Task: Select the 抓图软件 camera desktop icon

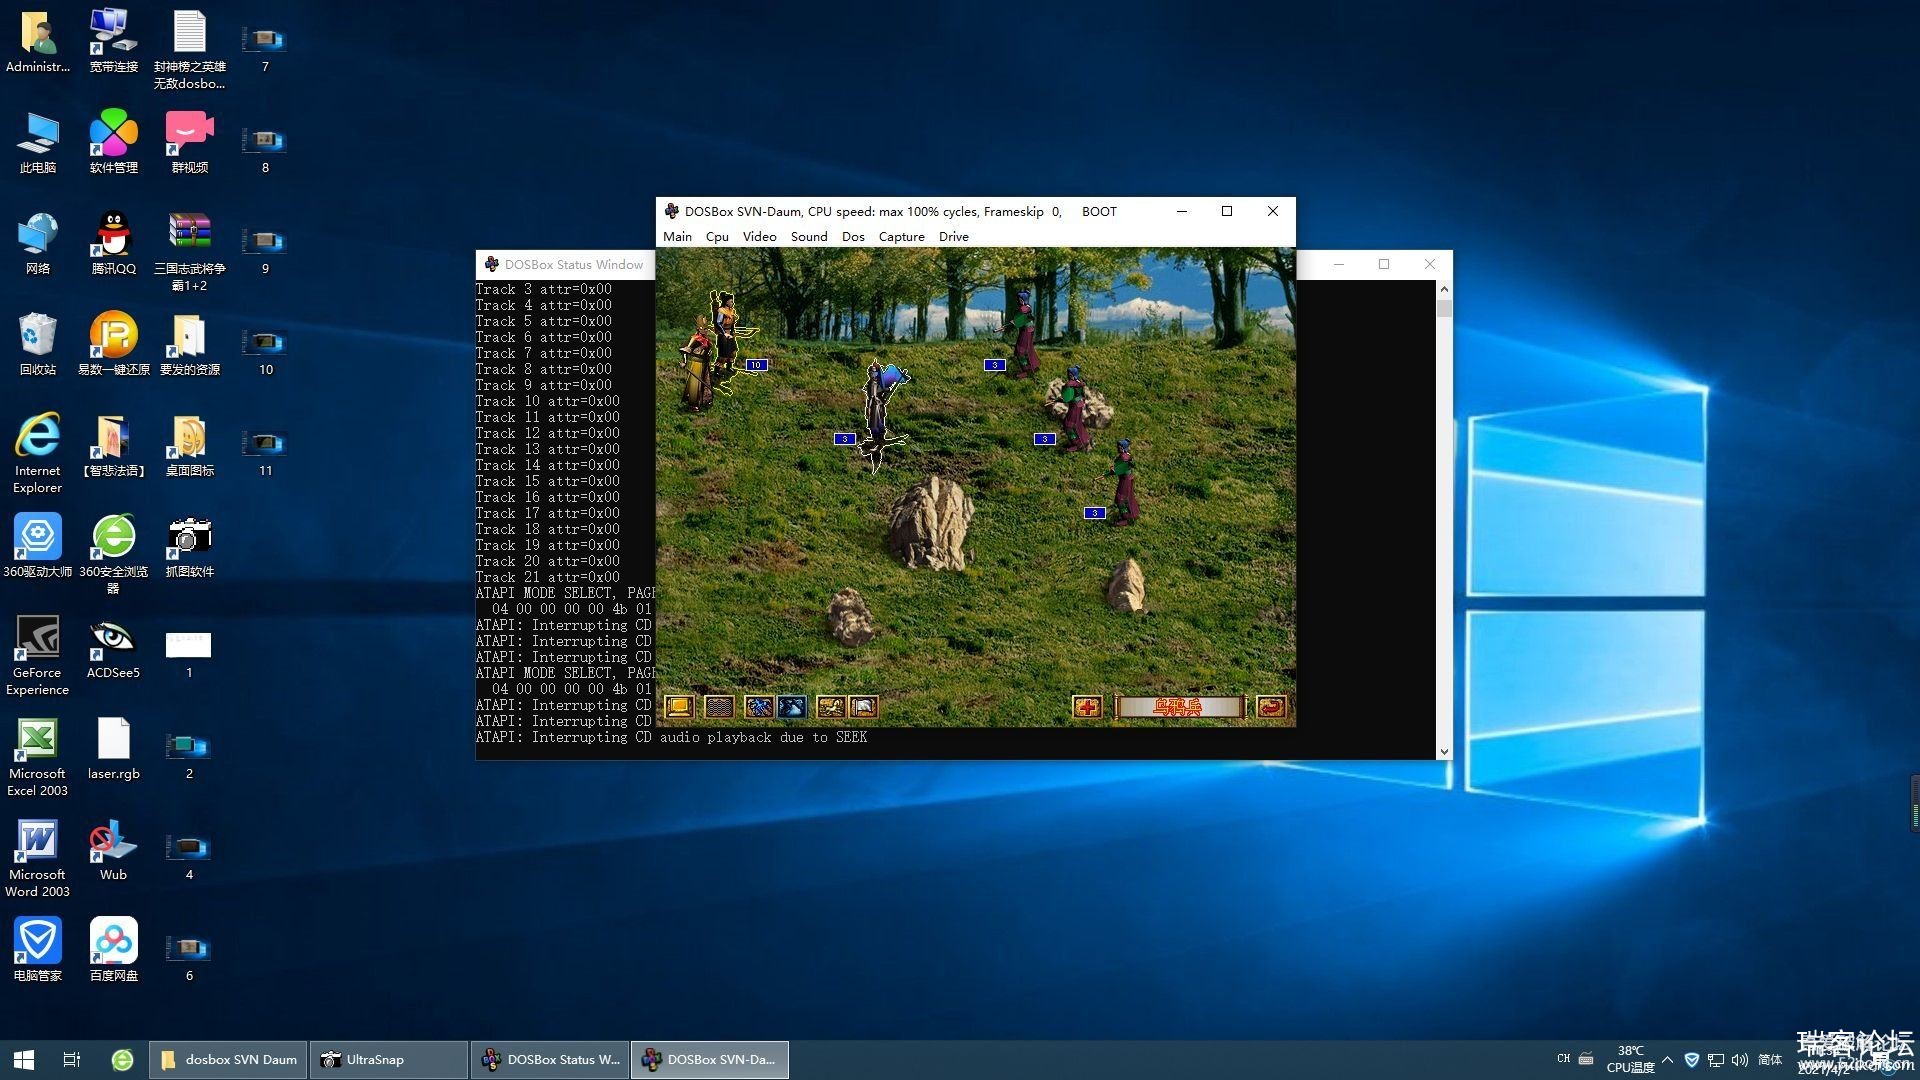Action: pos(190,547)
